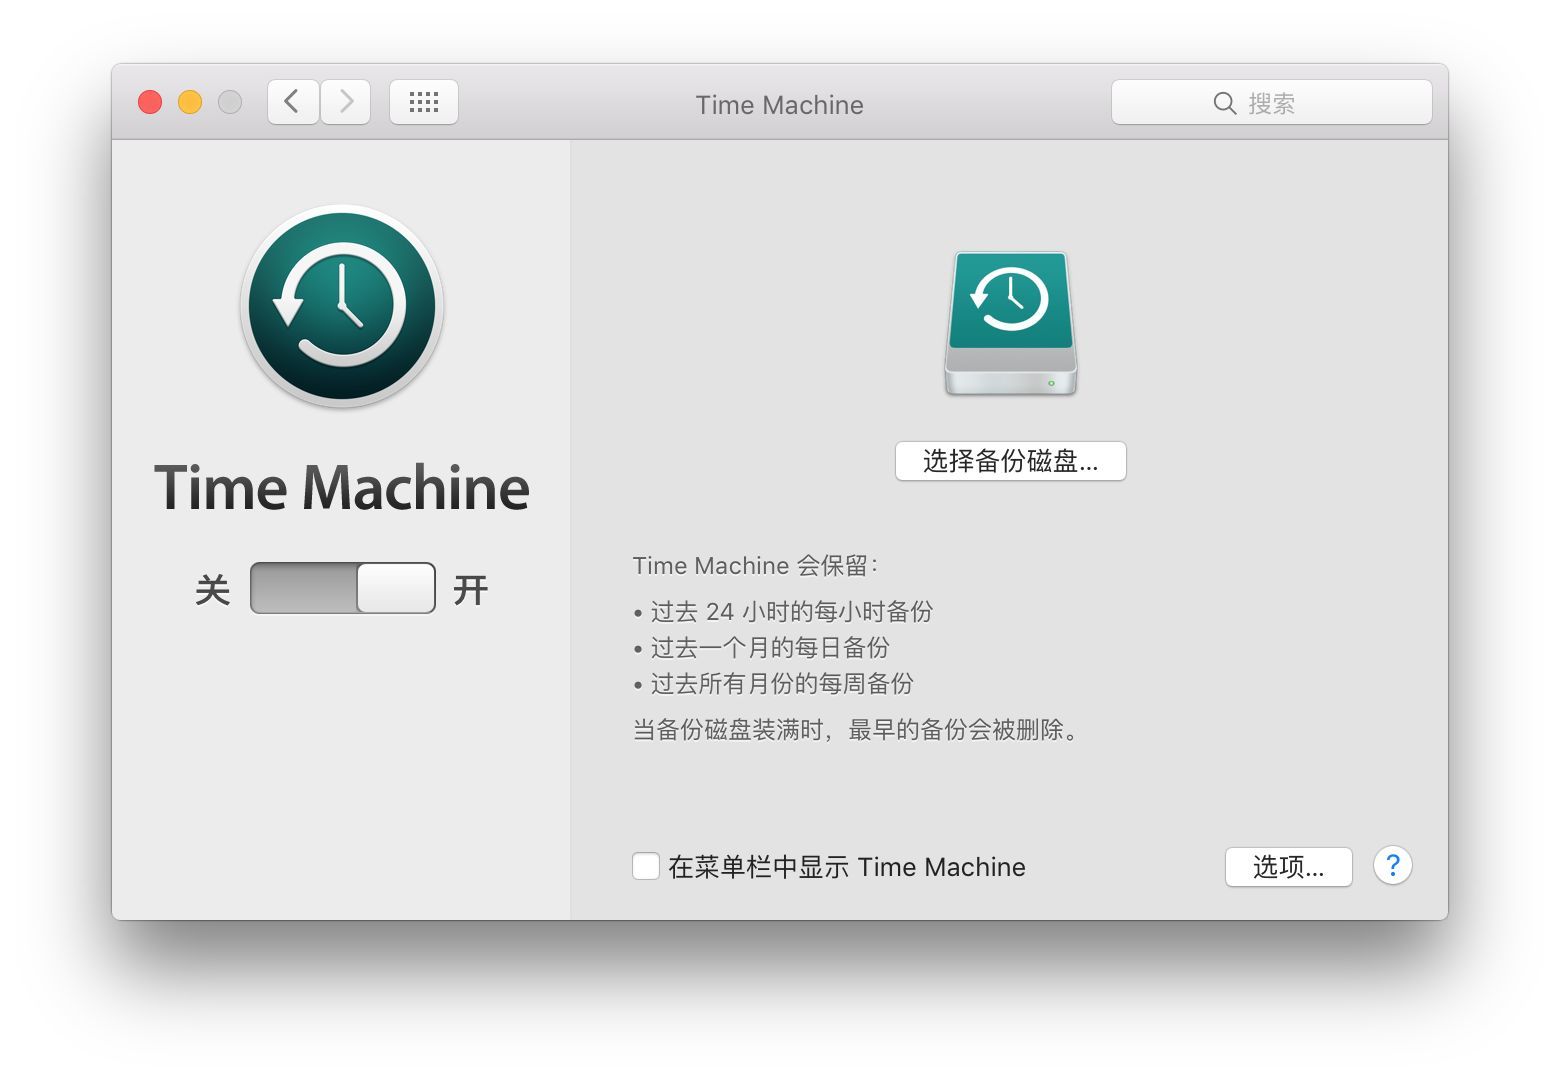Click the large Time Machine clock icon
Screen dimensions: 1560x1080
pyautogui.click(x=342, y=306)
